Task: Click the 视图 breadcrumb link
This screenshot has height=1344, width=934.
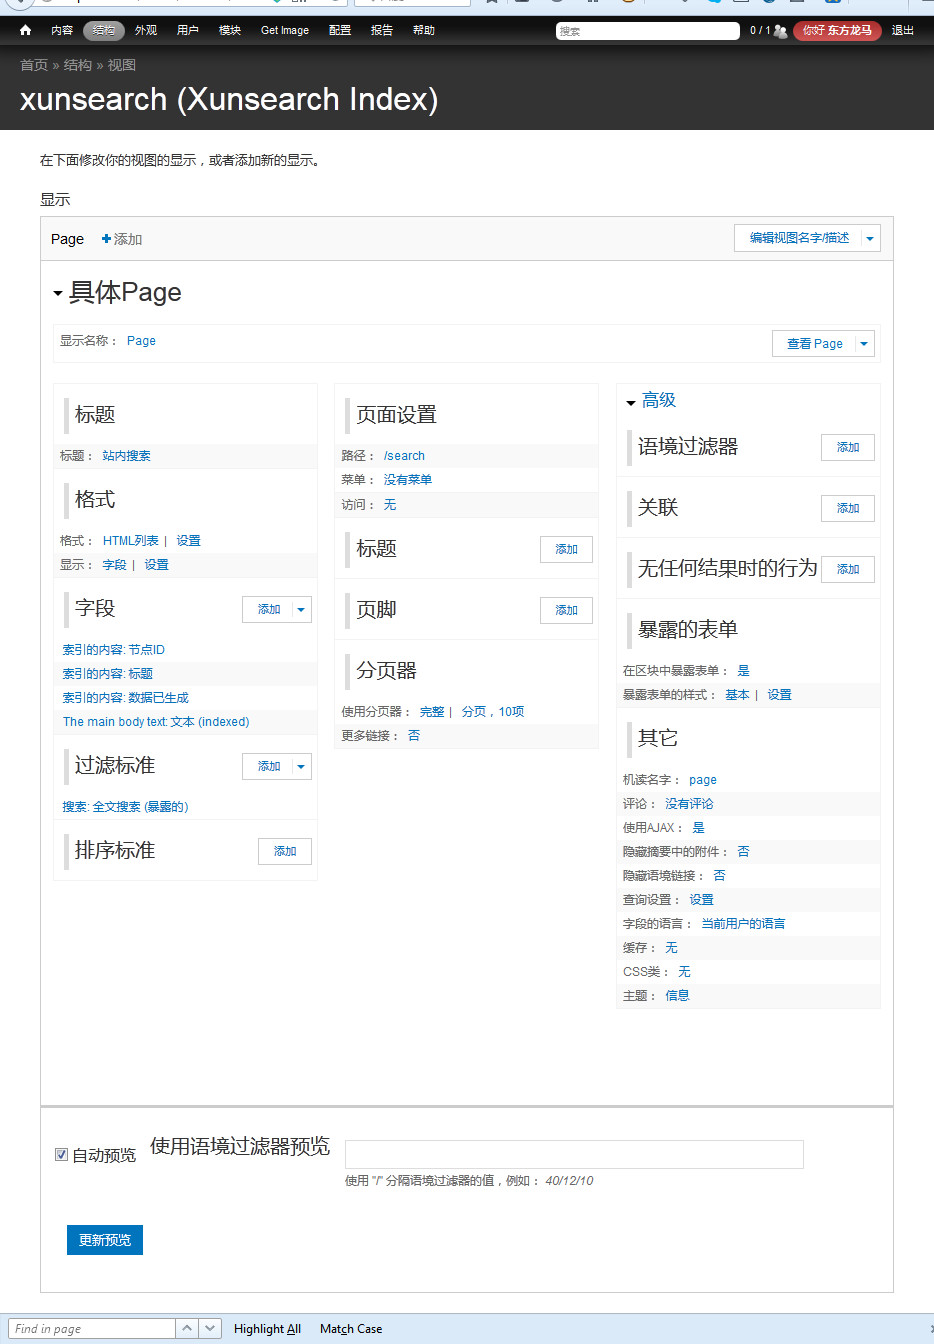Action: pos(122,65)
